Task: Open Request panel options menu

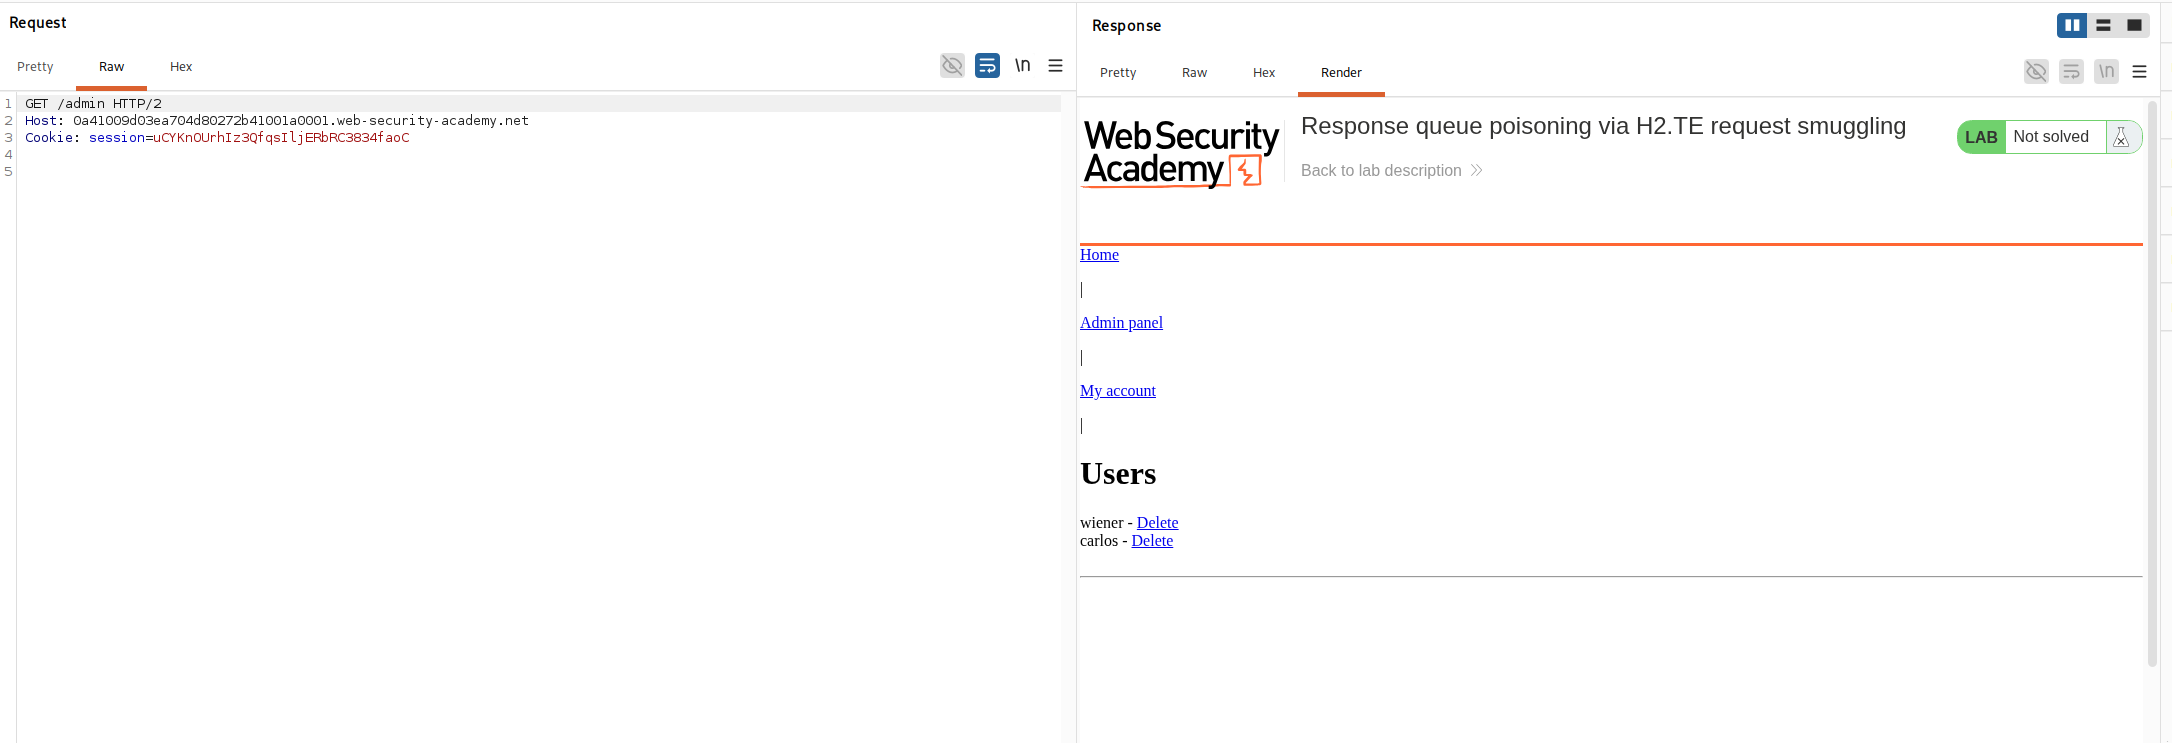Action: coord(1055,66)
